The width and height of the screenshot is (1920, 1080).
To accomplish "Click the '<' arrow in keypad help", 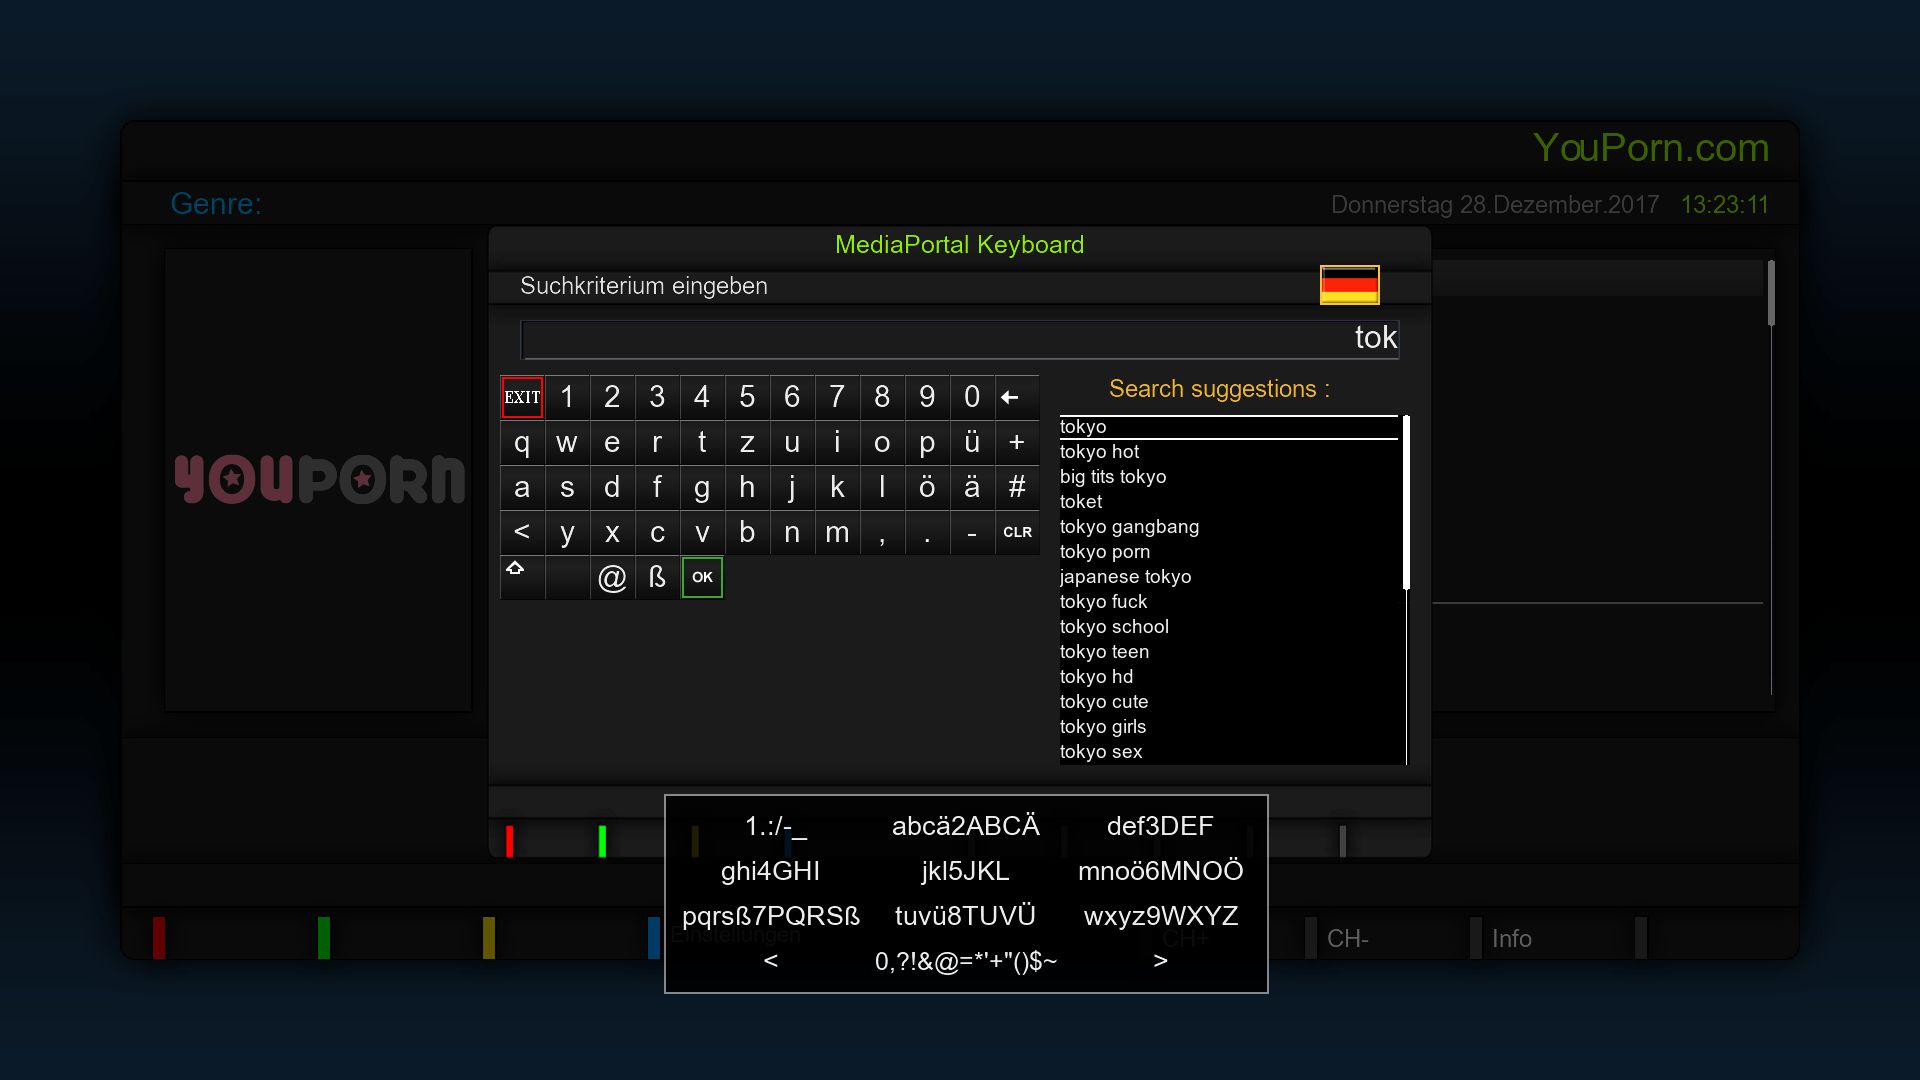I will click(x=770, y=961).
